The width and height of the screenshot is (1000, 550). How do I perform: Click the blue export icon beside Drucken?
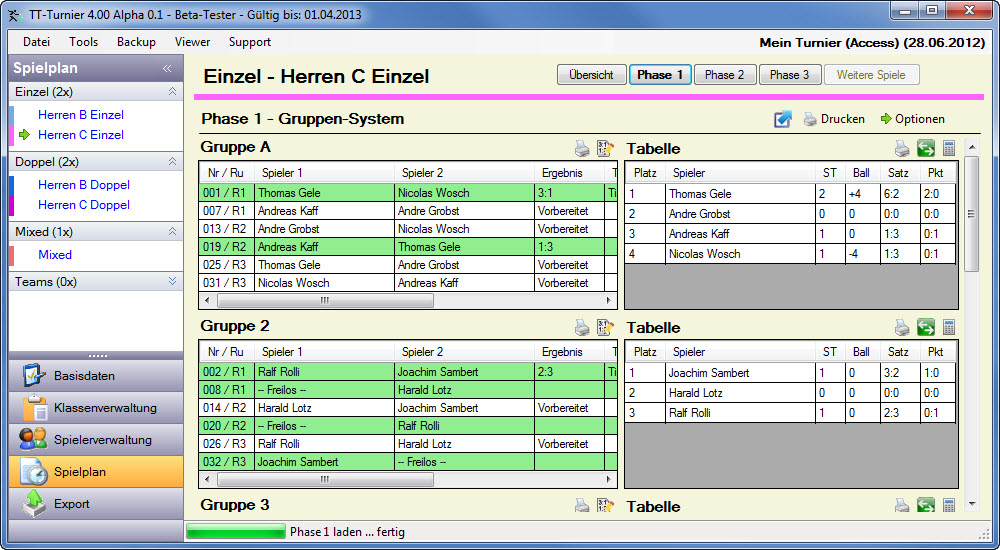point(783,119)
